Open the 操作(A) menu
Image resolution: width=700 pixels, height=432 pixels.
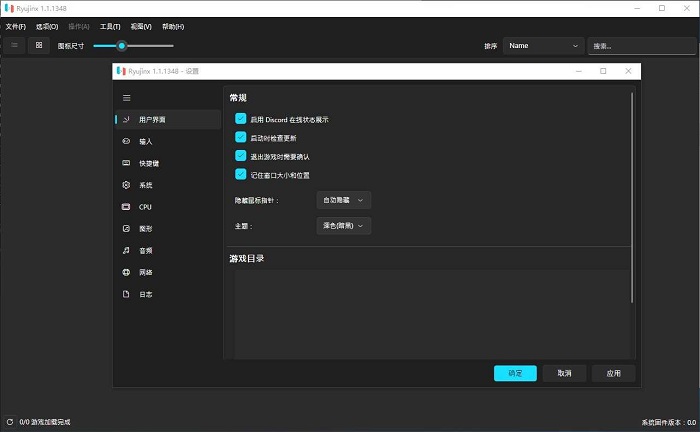pos(79,27)
